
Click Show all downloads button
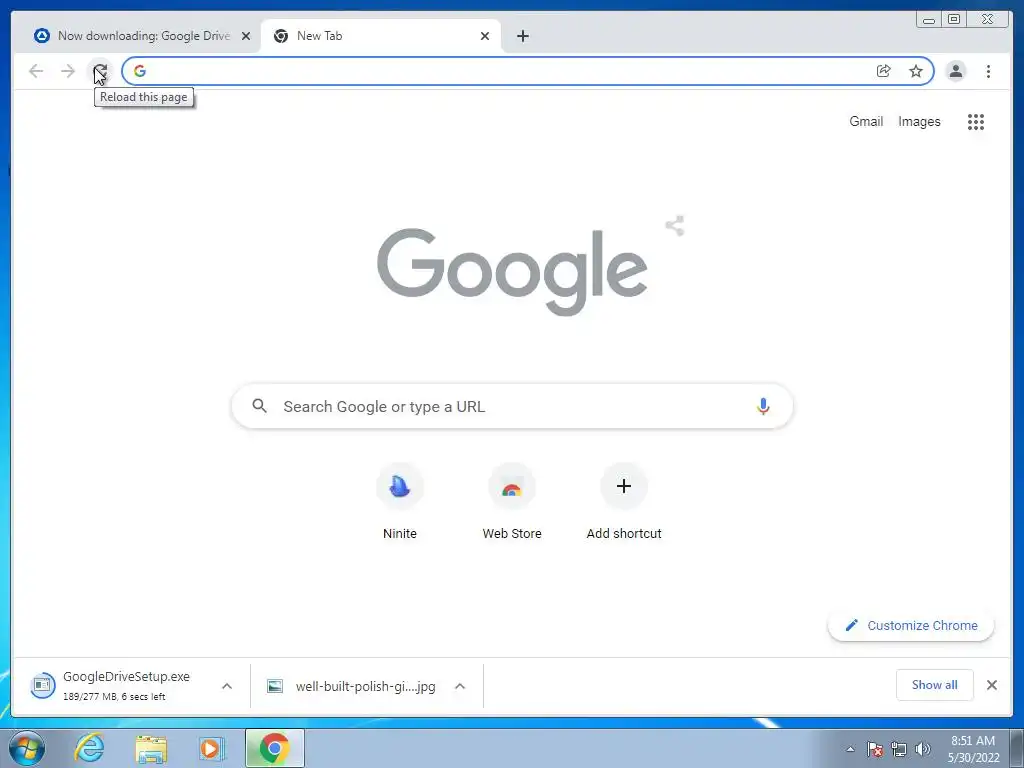(x=934, y=684)
